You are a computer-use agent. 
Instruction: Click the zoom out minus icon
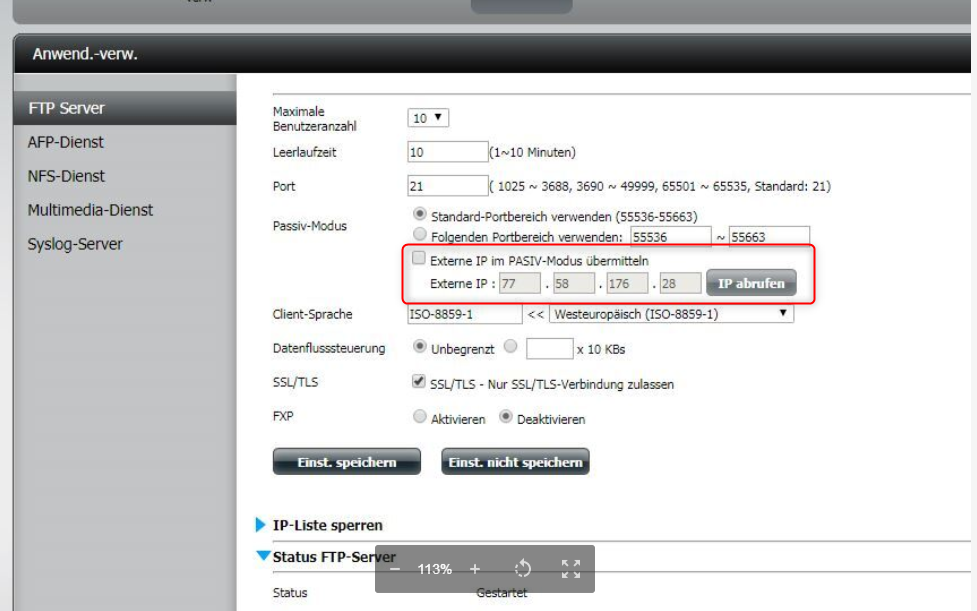tap(395, 569)
